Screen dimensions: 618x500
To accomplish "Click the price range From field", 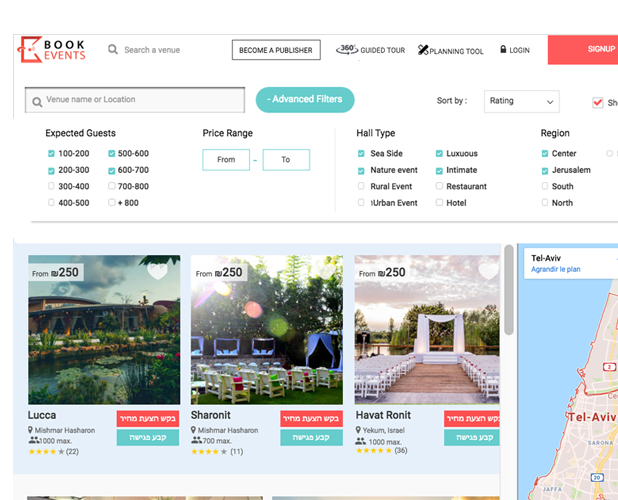I will tap(226, 160).
